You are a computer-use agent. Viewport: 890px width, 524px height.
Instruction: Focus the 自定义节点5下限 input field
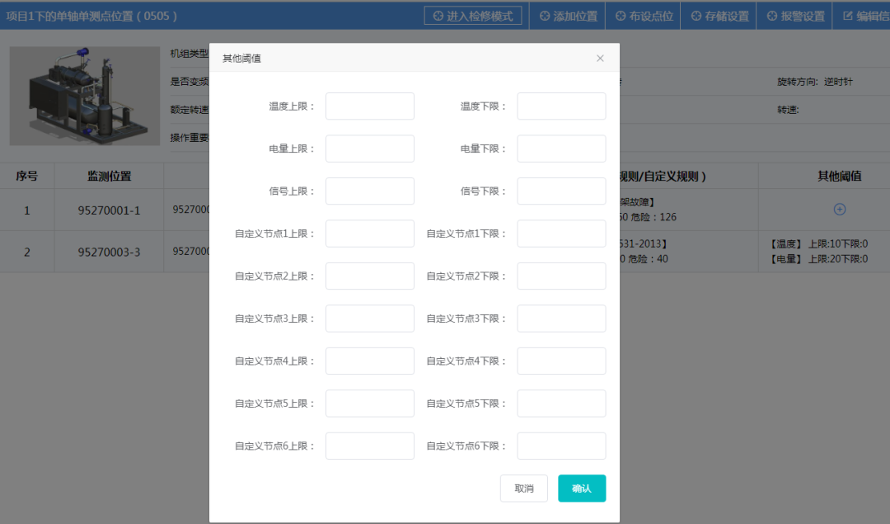pyautogui.click(x=561, y=404)
